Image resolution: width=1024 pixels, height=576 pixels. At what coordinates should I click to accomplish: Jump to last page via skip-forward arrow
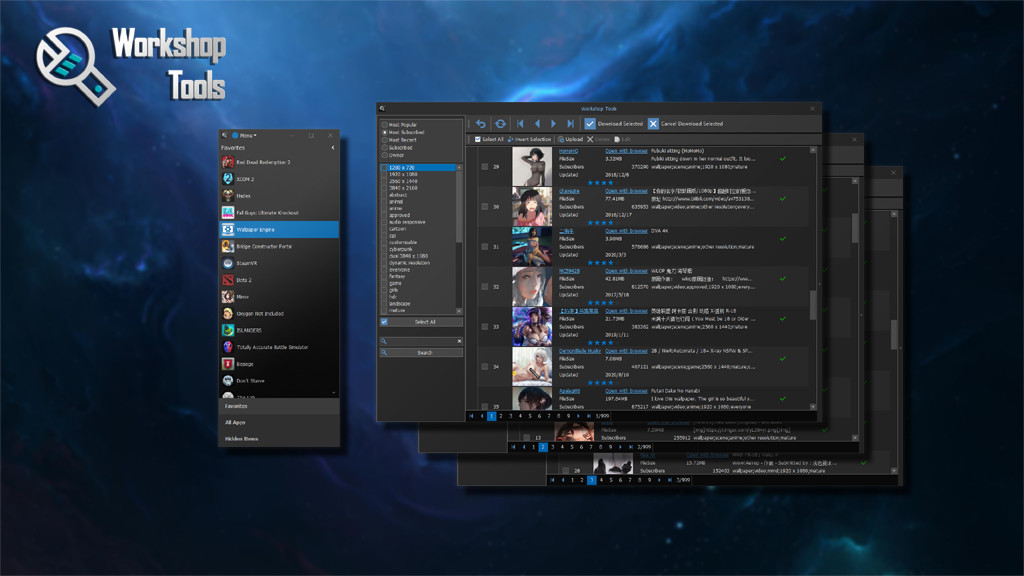(x=571, y=122)
